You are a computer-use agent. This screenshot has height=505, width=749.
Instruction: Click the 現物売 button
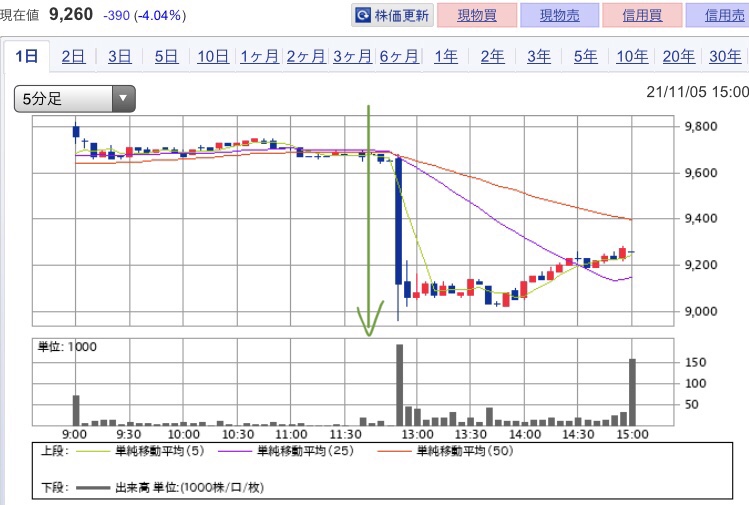tap(559, 15)
